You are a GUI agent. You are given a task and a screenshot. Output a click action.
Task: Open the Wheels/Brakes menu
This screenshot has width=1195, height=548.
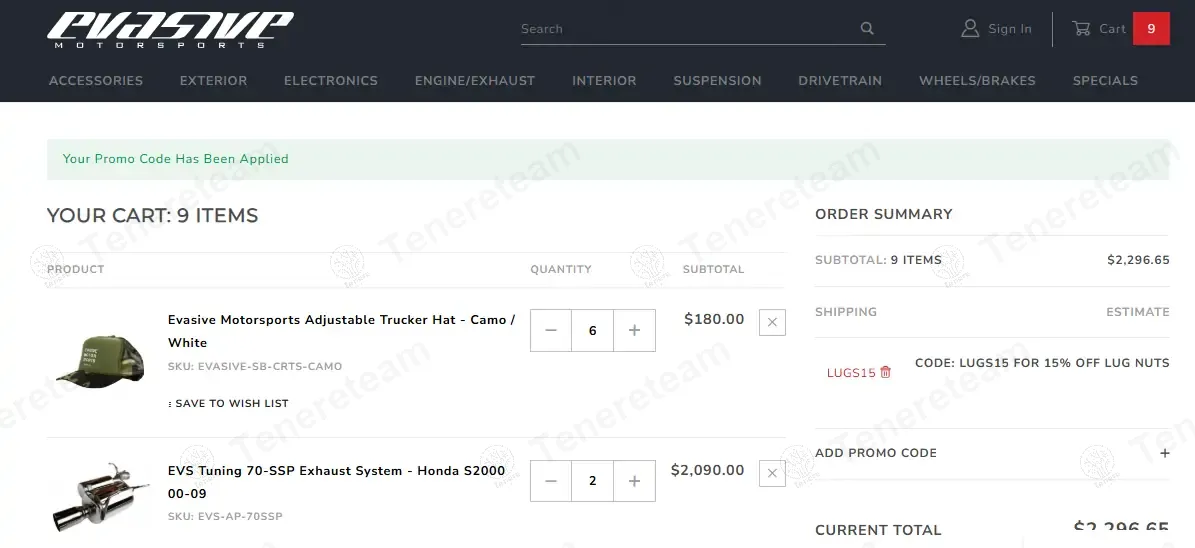tap(977, 81)
